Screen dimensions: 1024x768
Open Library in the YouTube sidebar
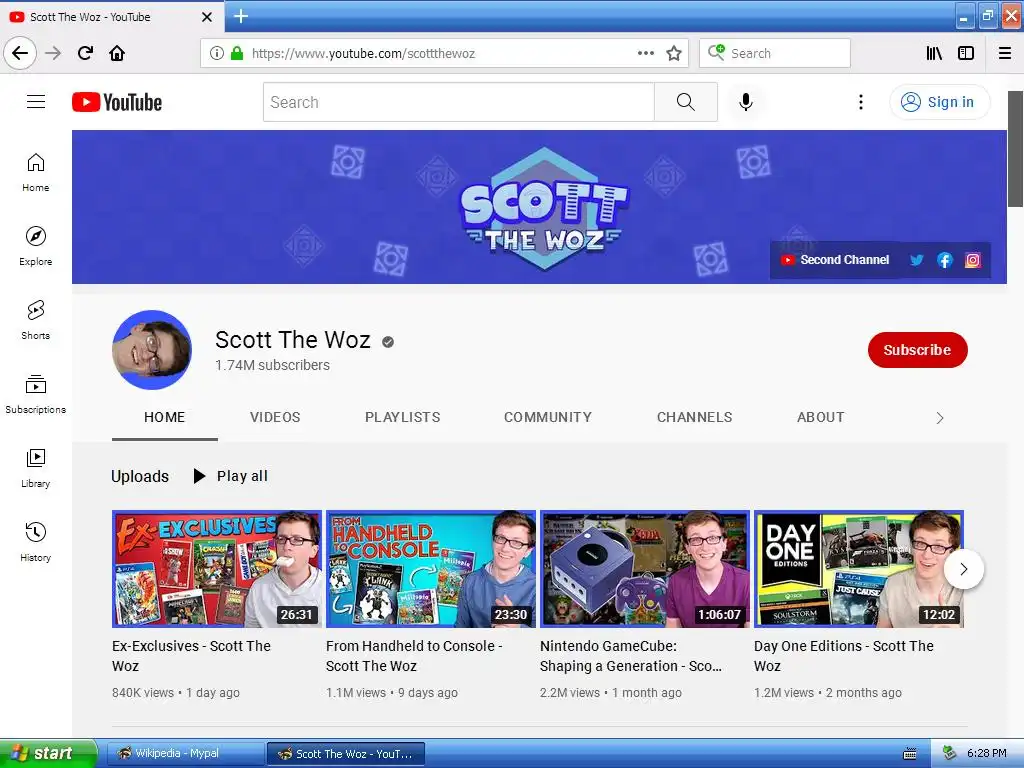tap(36, 468)
